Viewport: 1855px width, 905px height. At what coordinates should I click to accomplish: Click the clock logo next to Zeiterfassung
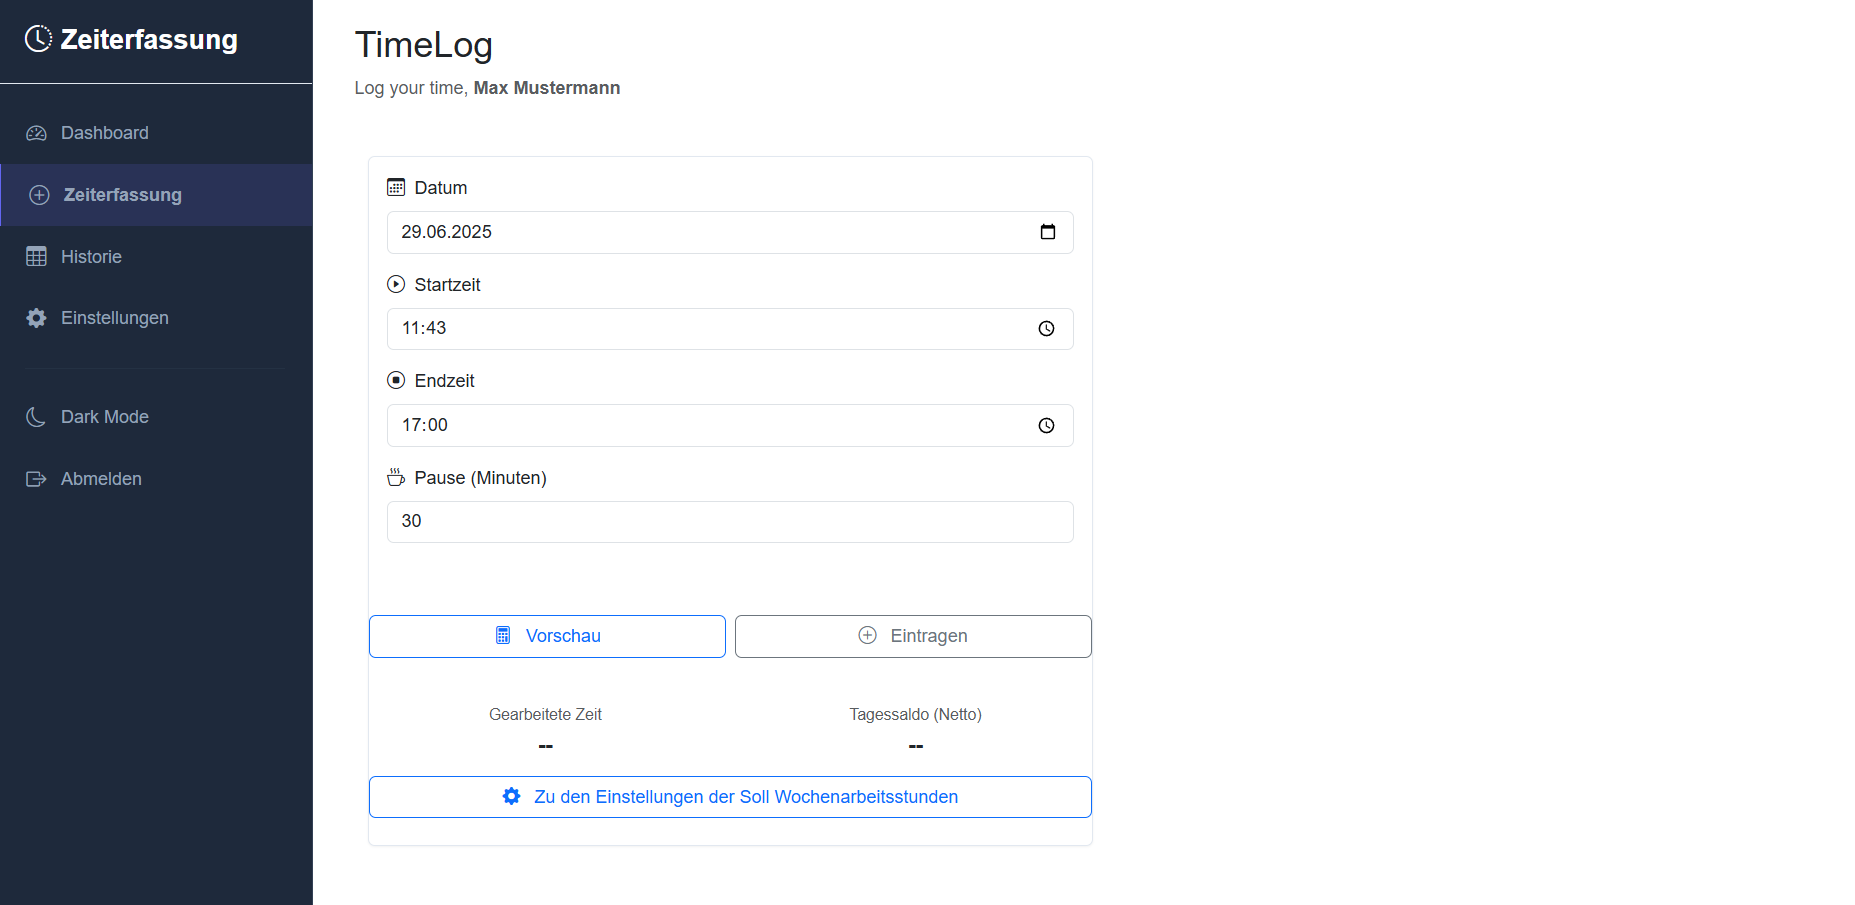36,38
